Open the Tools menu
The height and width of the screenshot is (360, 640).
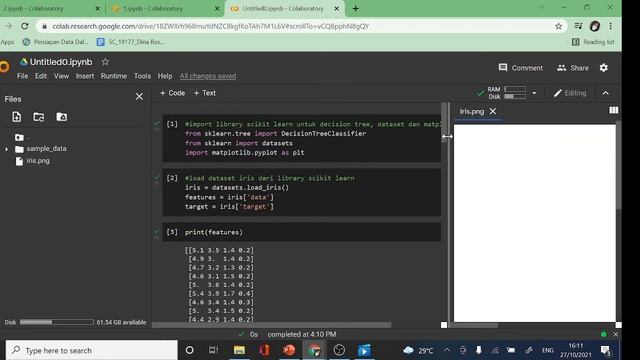coord(142,76)
